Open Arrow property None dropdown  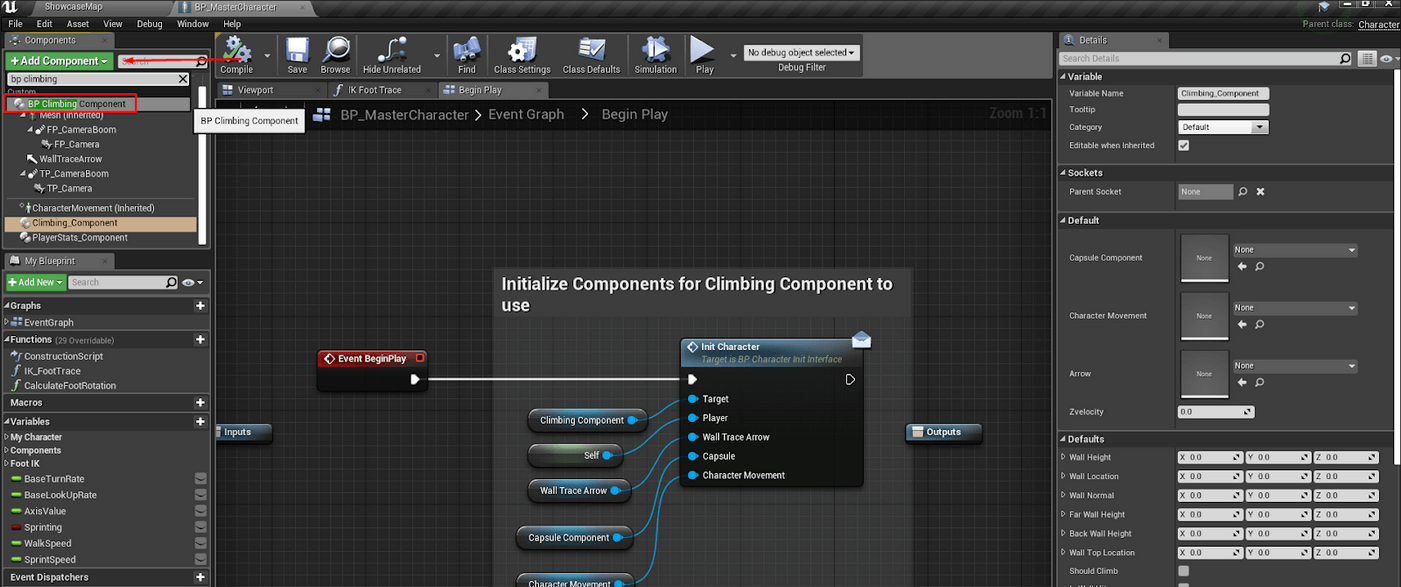tap(1295, 365)
